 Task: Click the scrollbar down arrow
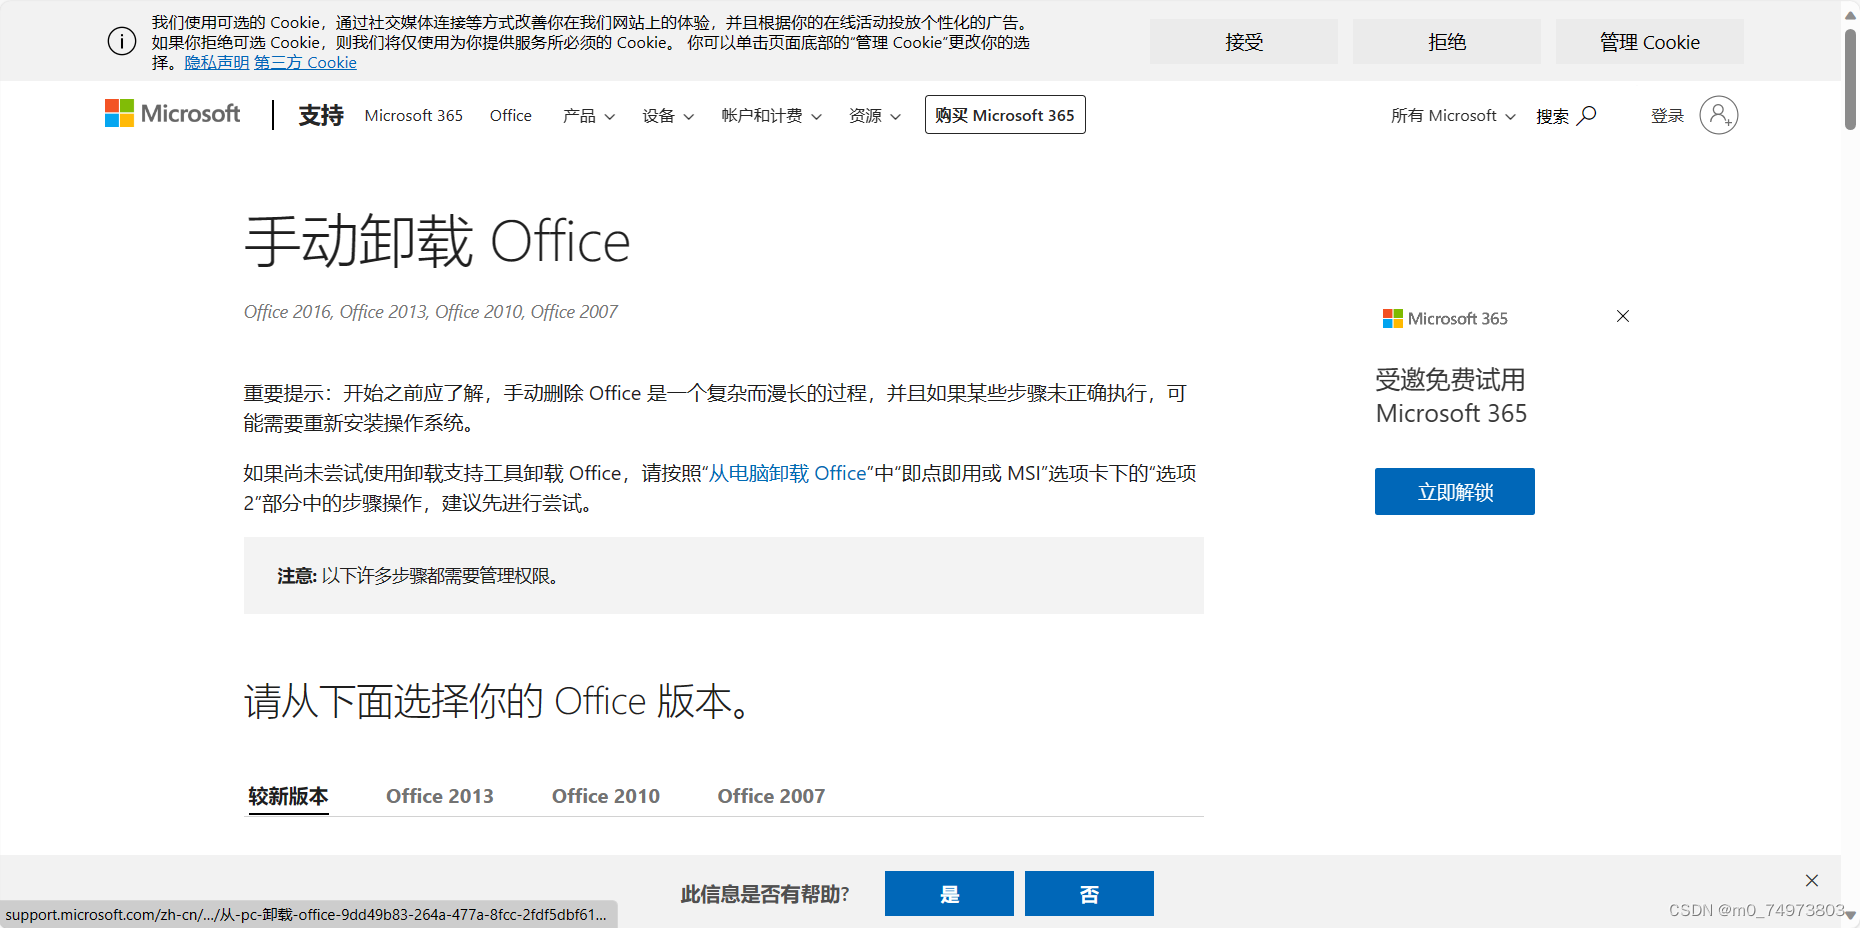[x=1850, y=916]
